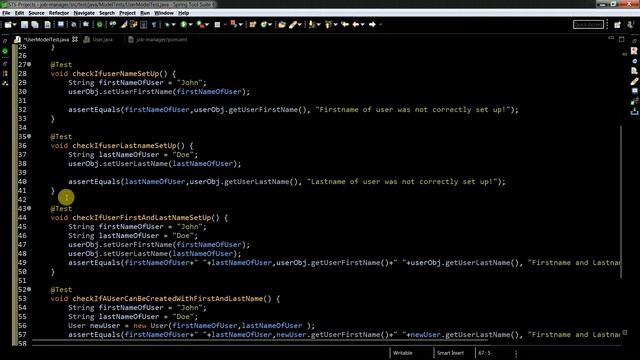This screenshot has width=640, height=360.
Task: Open the Search menu
Action: 107,13
